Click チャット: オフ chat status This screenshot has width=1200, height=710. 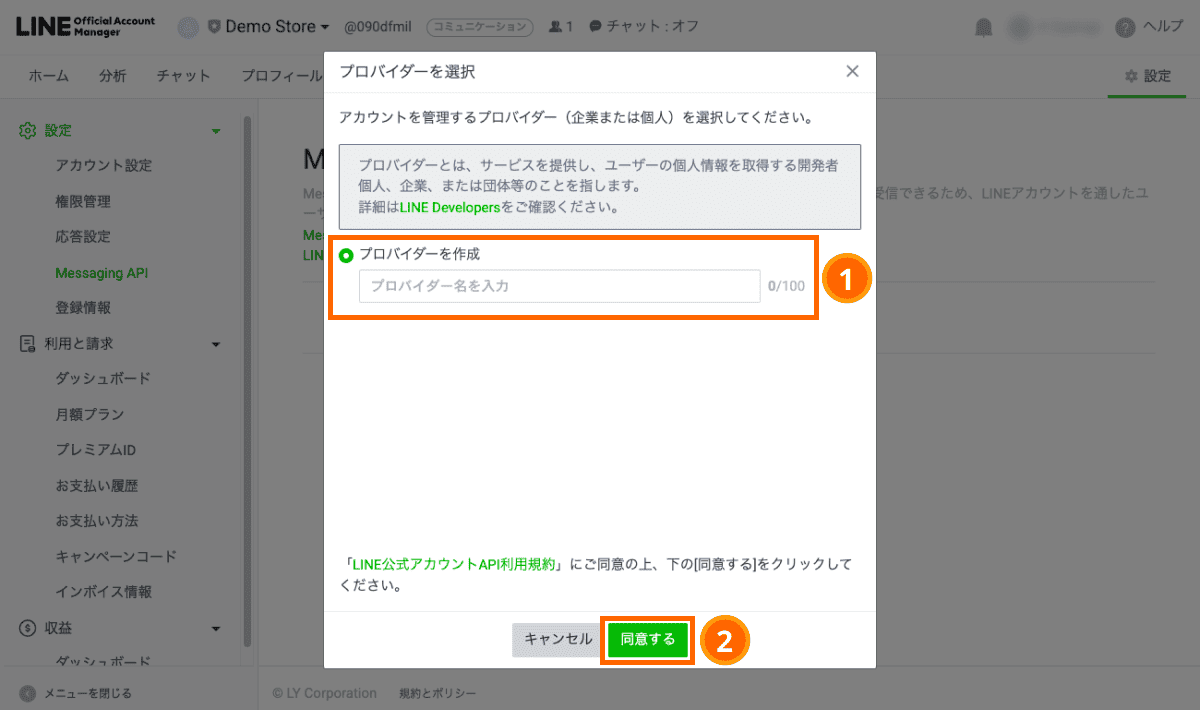click(644, 27)
